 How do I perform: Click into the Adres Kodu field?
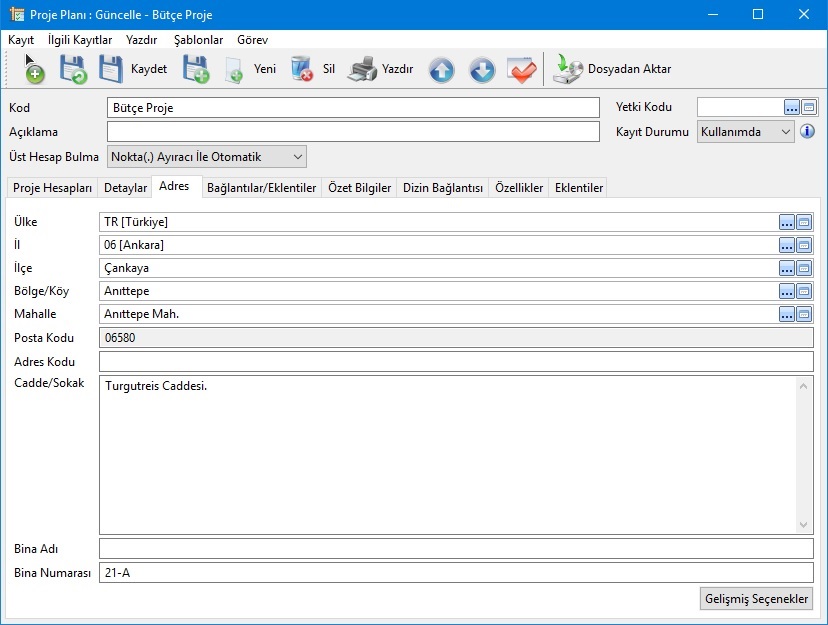(x=456, y=361)
